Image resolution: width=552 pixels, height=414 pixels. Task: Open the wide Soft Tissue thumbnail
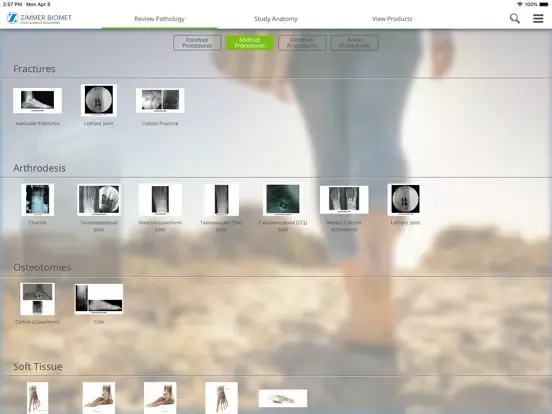pyautogui.click(x=283, y=398)
